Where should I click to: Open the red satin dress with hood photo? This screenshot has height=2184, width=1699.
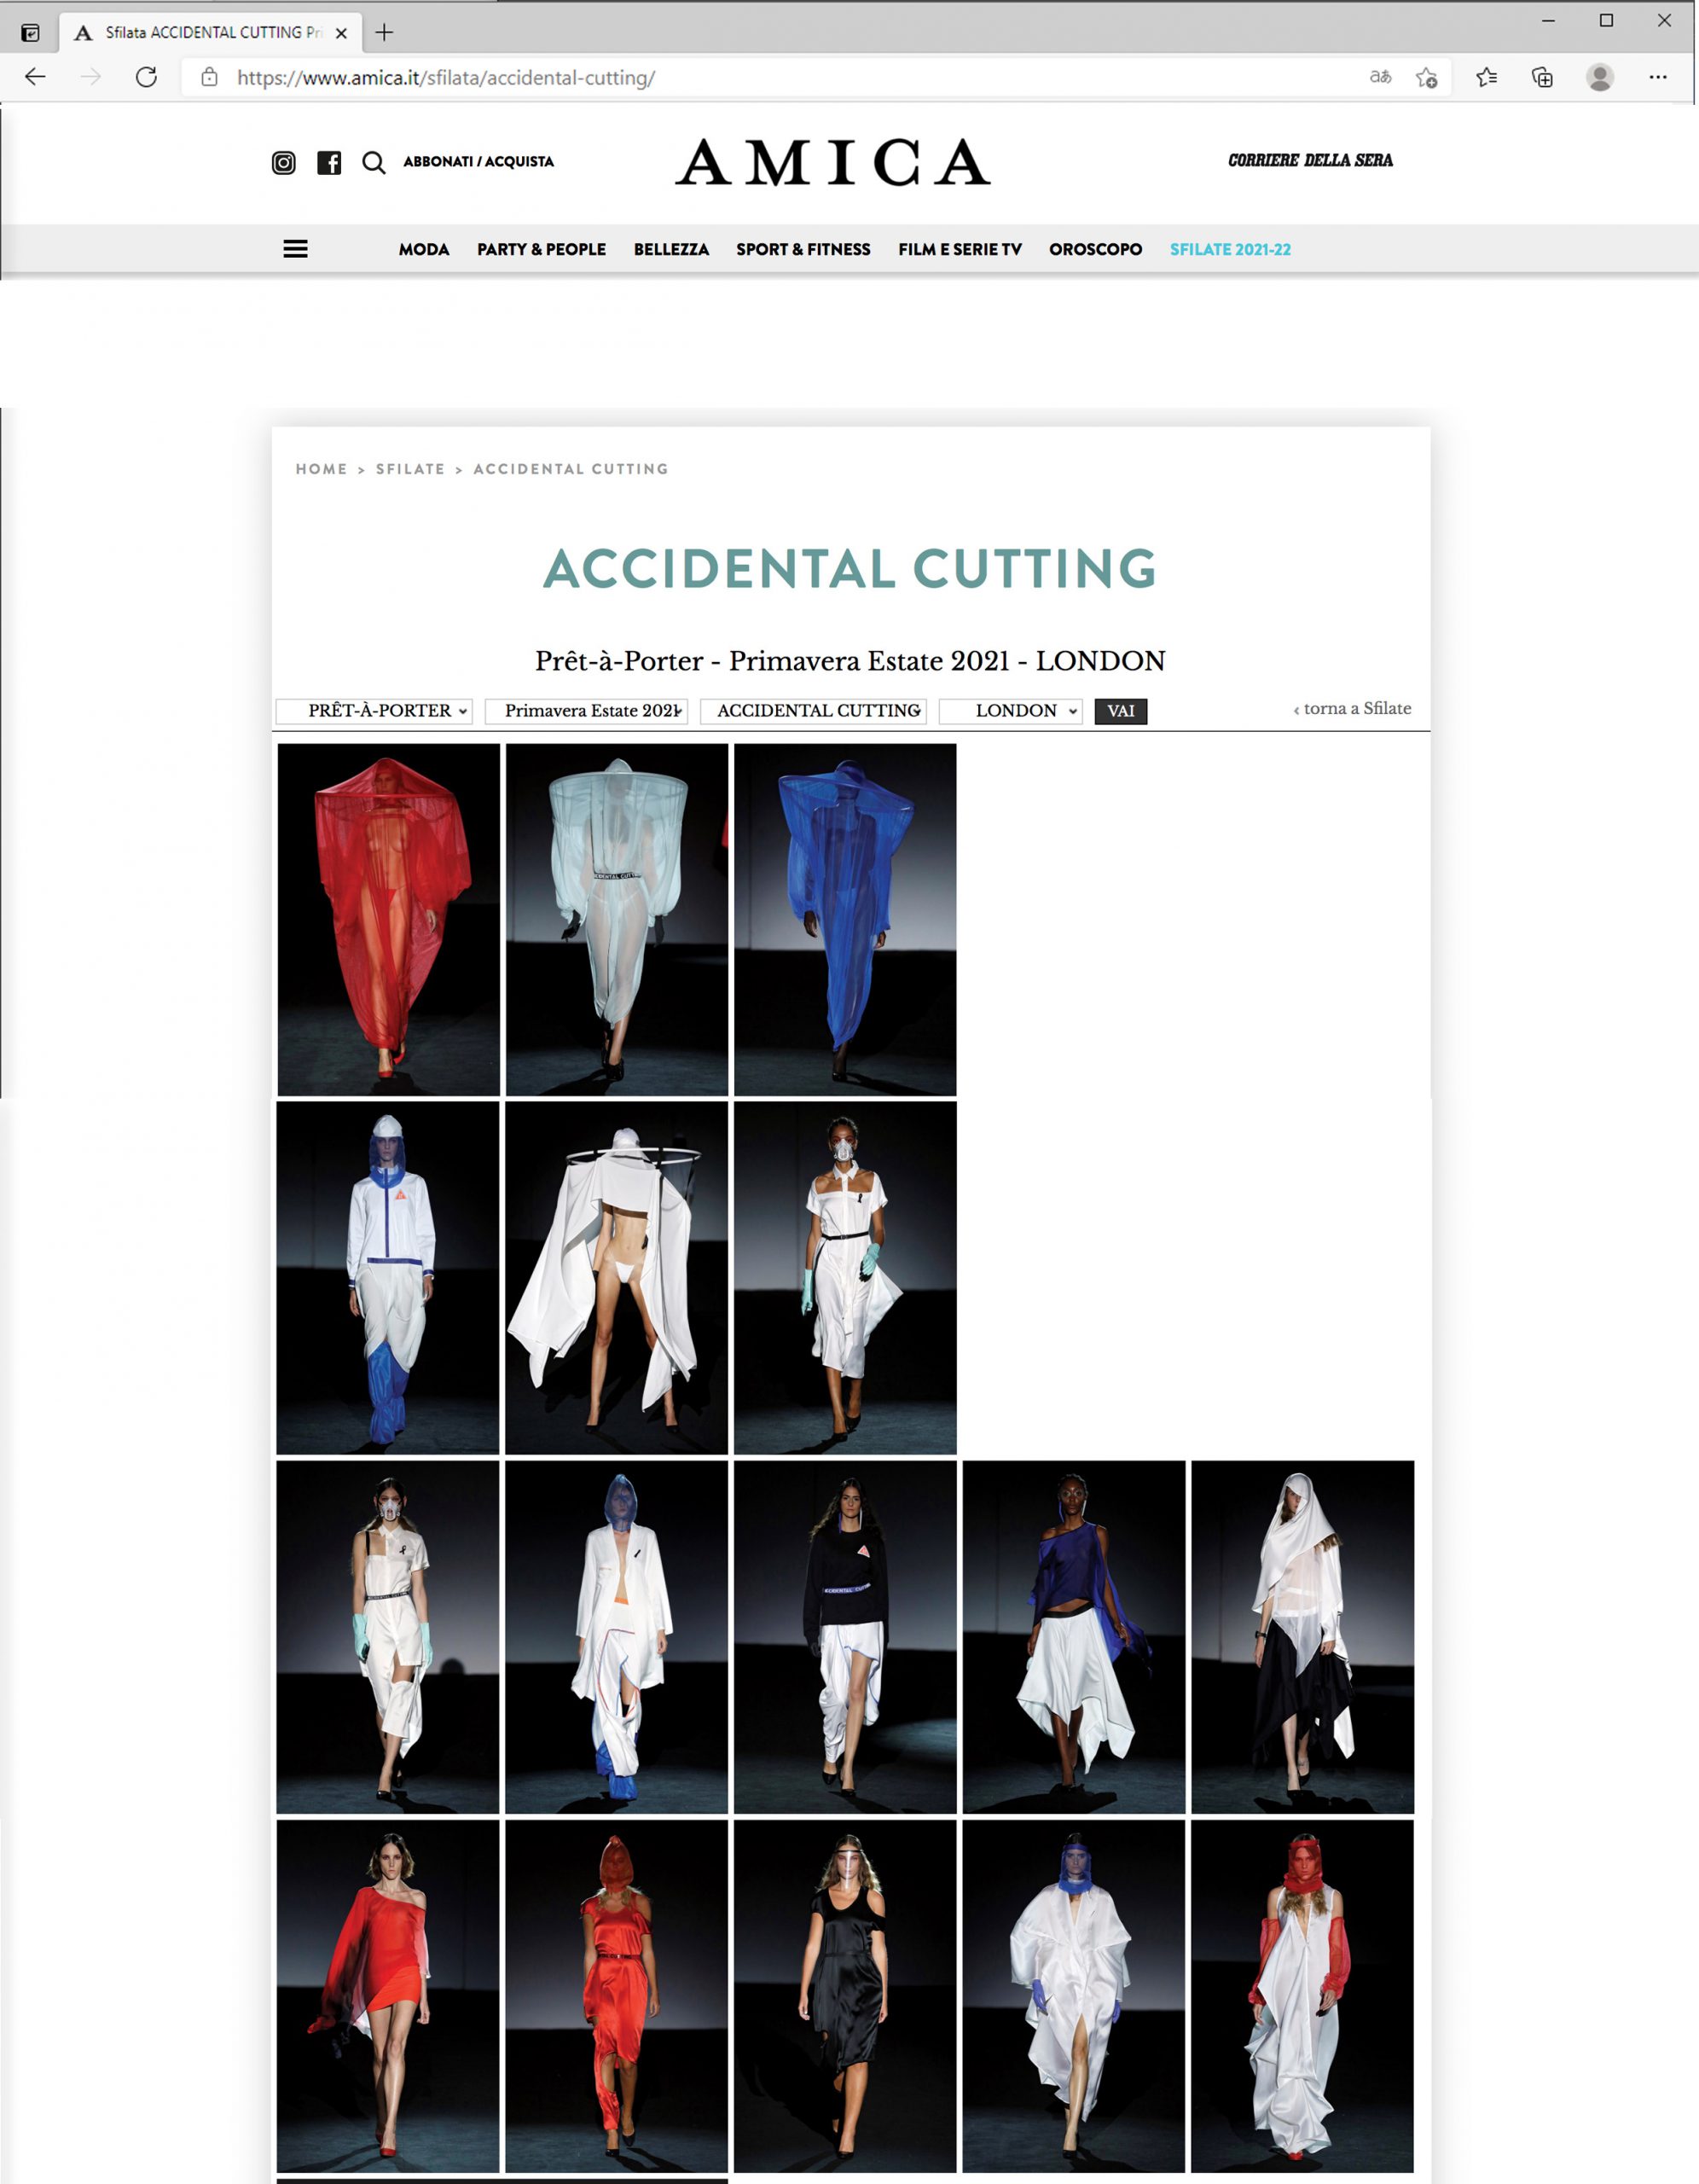pyautogui.click(x=617, y=1996)
